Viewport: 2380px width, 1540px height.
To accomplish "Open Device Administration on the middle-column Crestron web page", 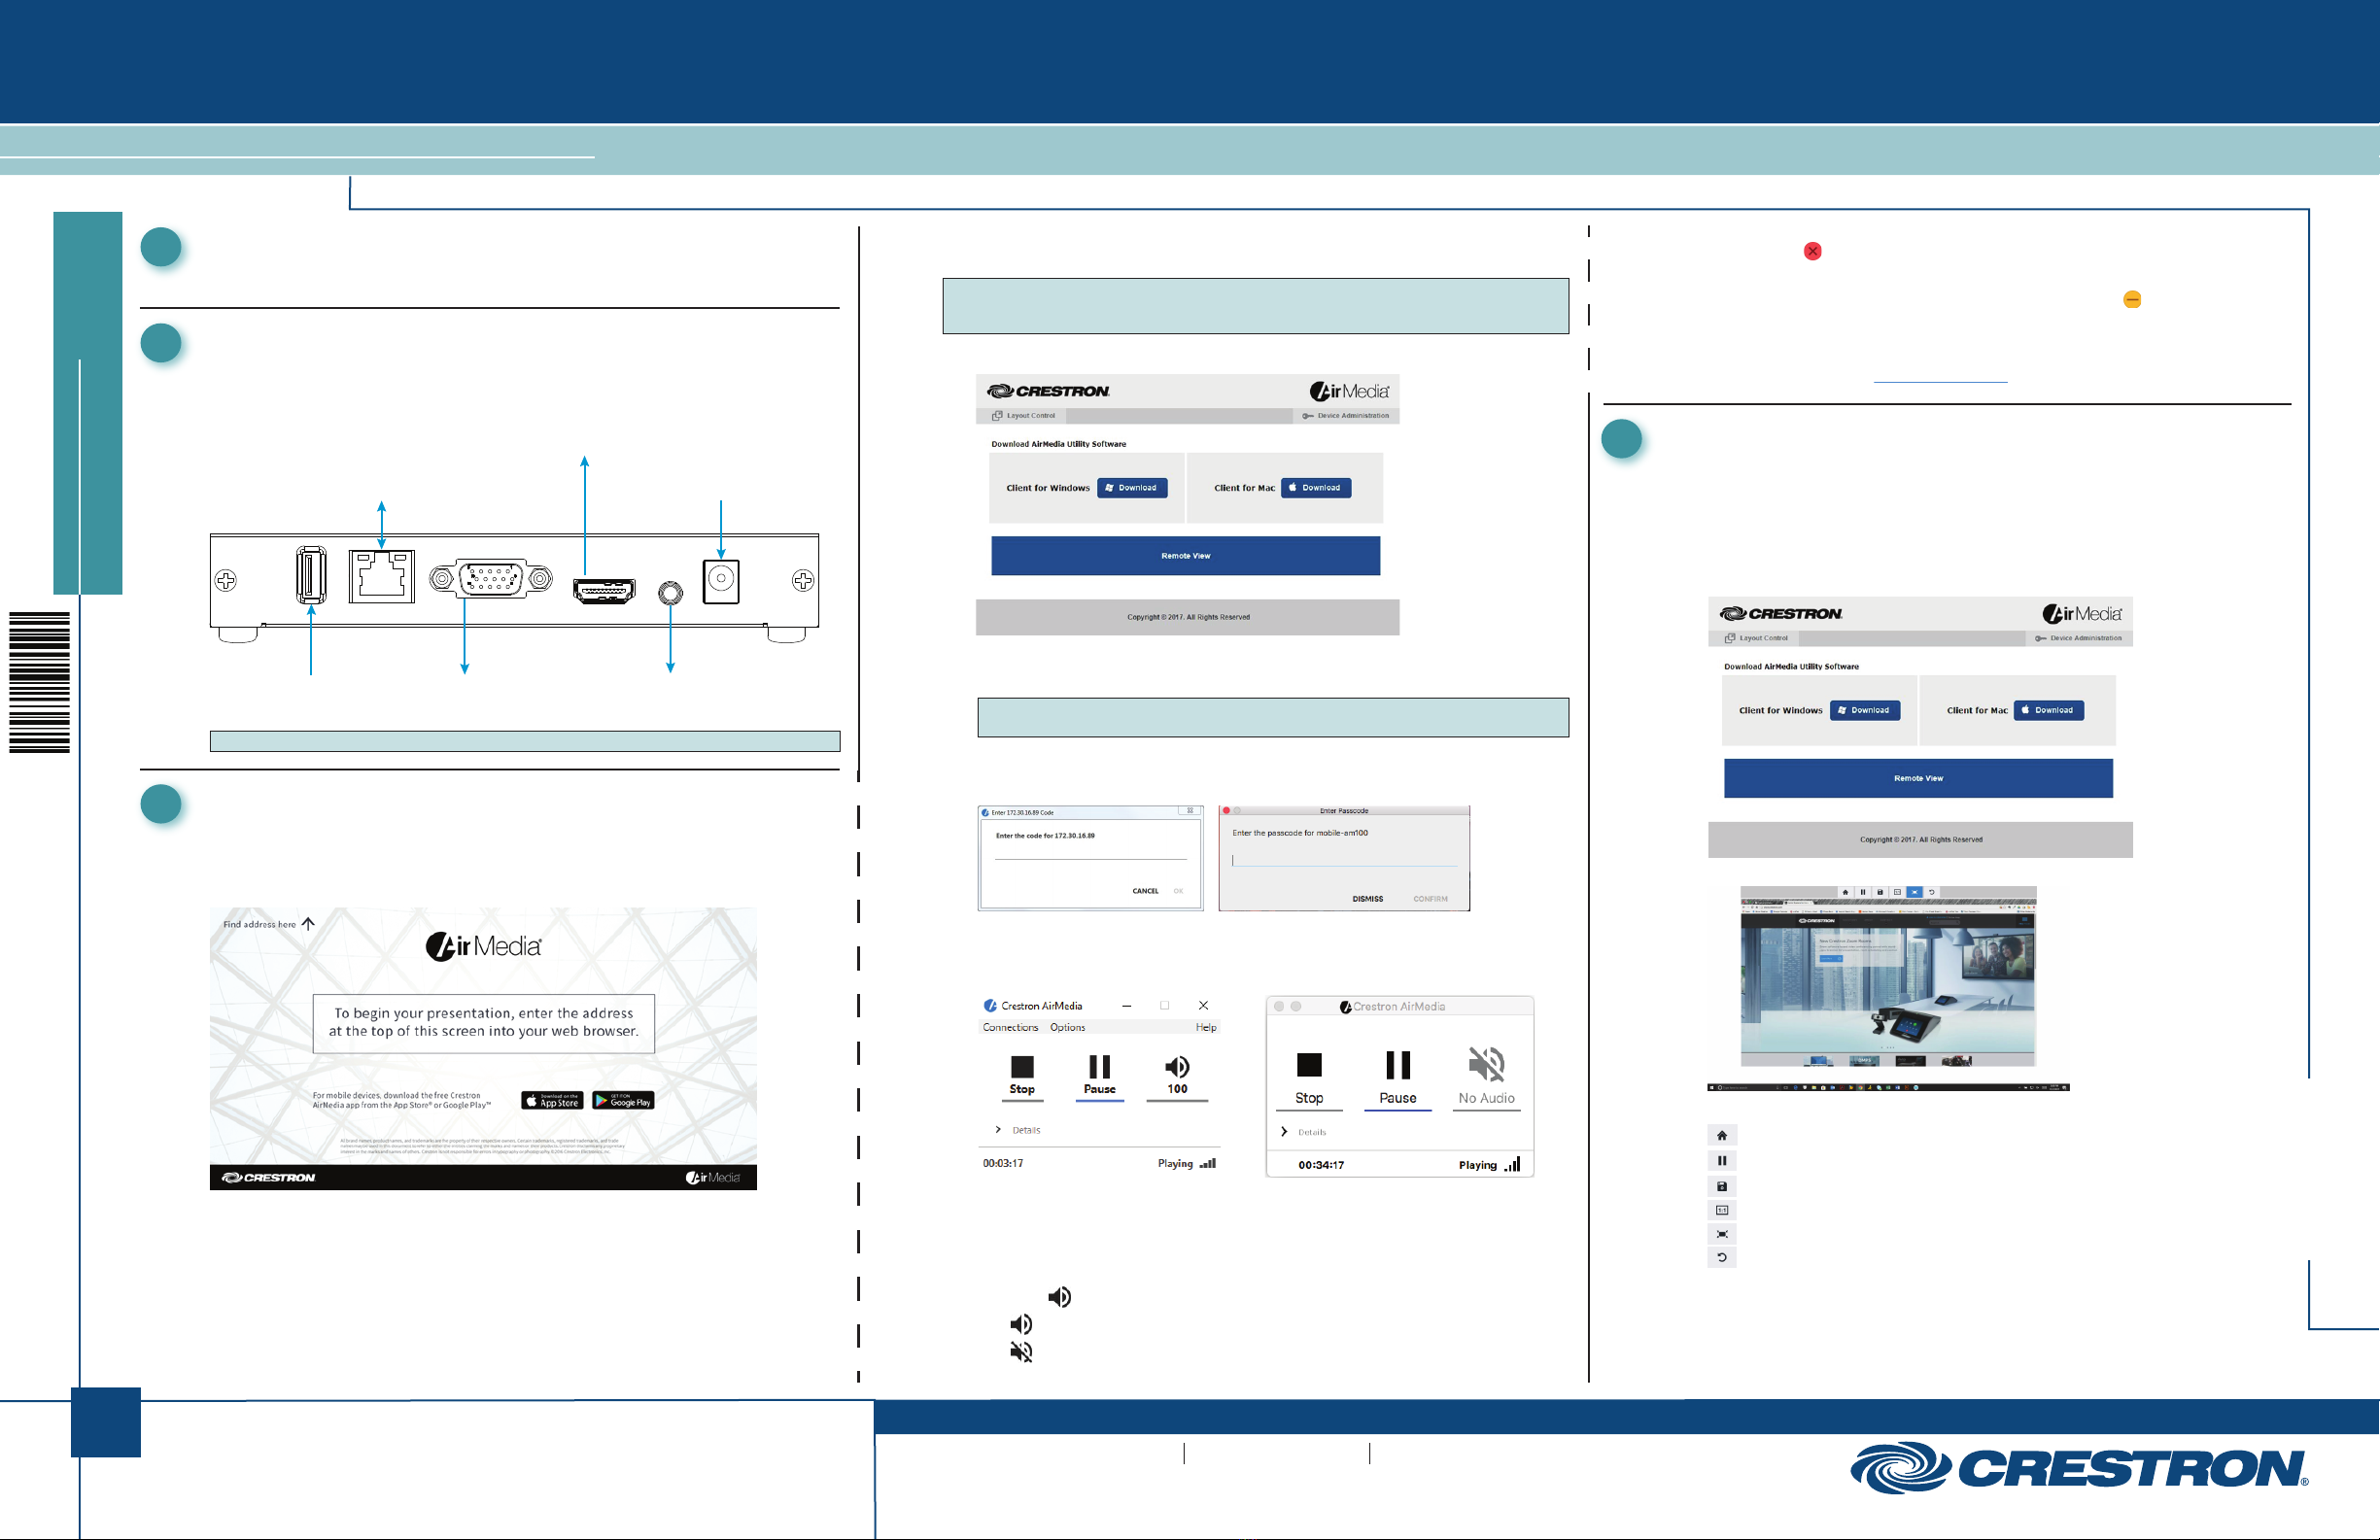I will pyautogui.click(x=1345, y=416).
